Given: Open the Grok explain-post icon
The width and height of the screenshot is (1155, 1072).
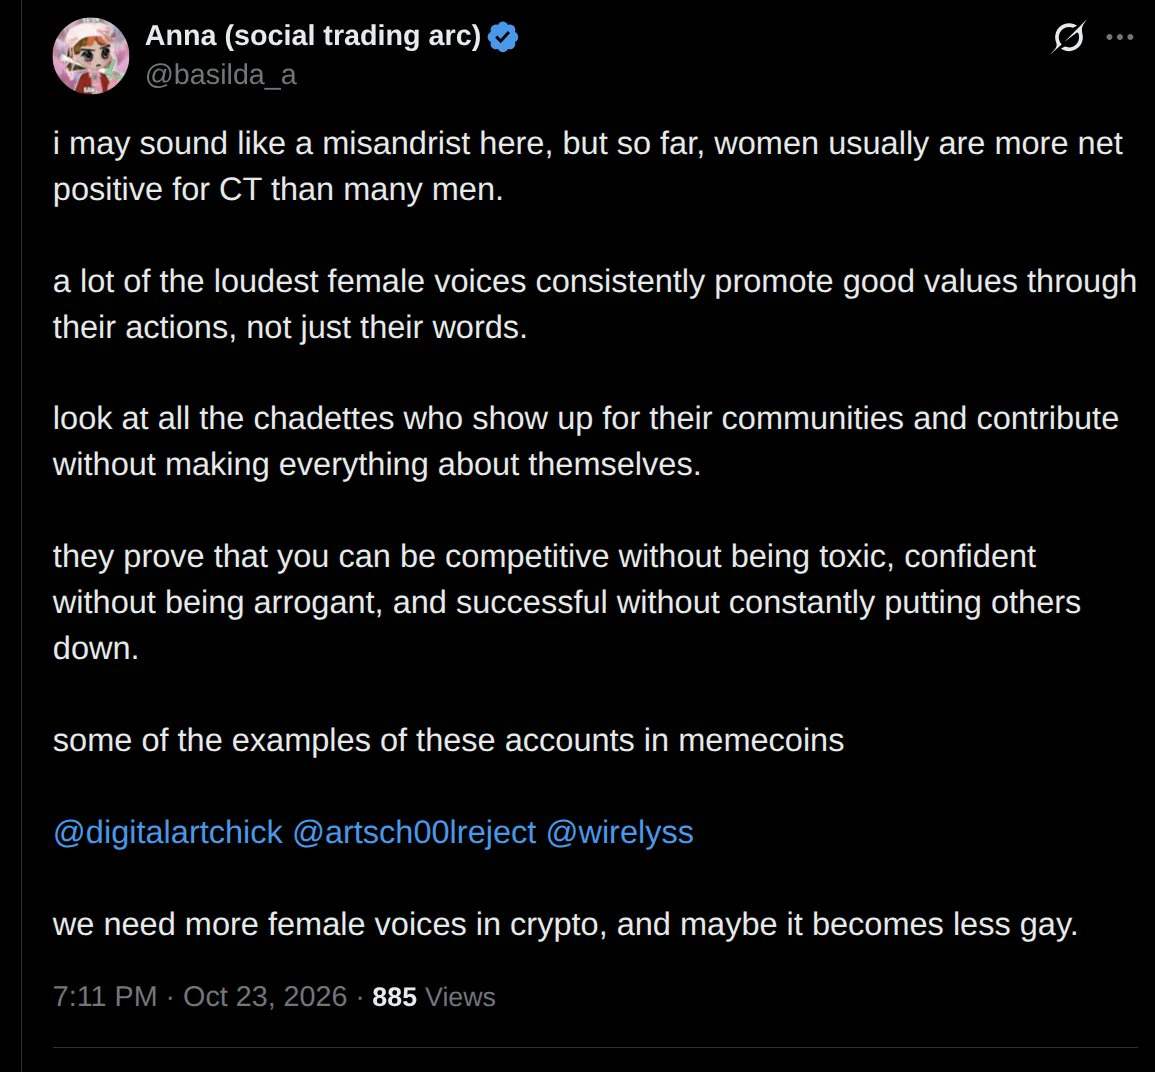Looking at the screenshot, I should 1068,37.
